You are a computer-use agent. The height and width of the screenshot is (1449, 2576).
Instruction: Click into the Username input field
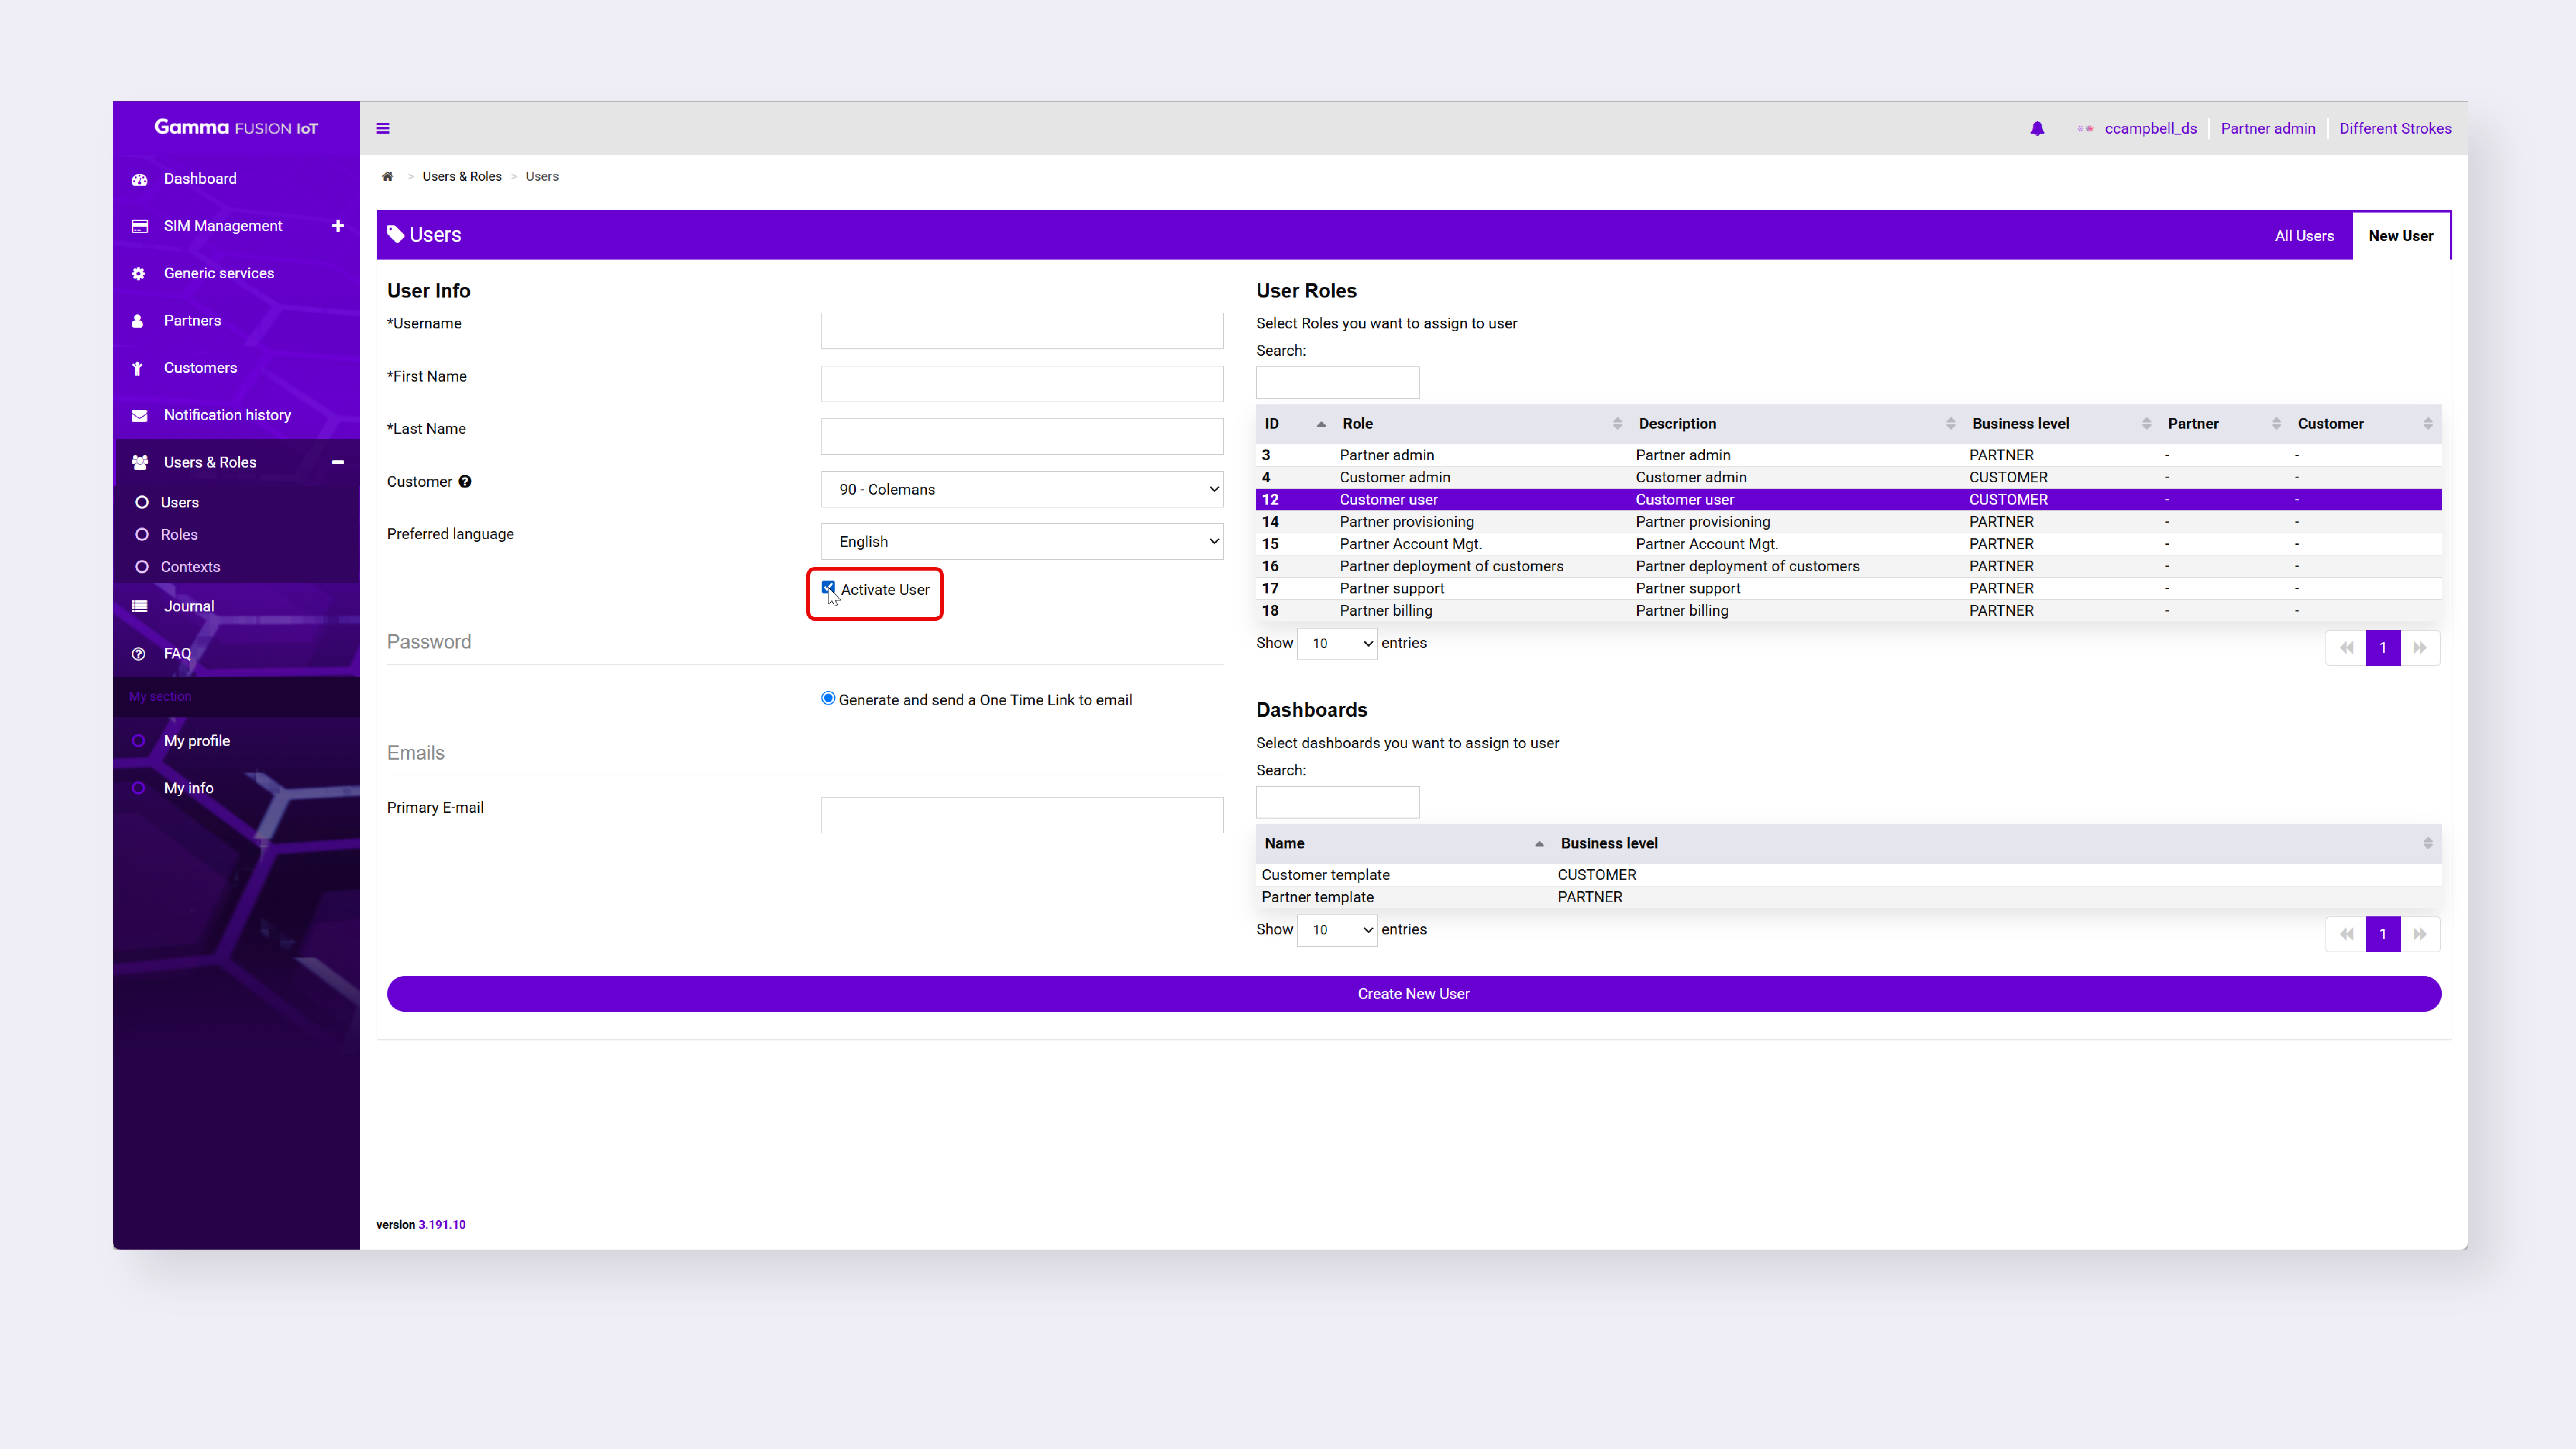1021,330
